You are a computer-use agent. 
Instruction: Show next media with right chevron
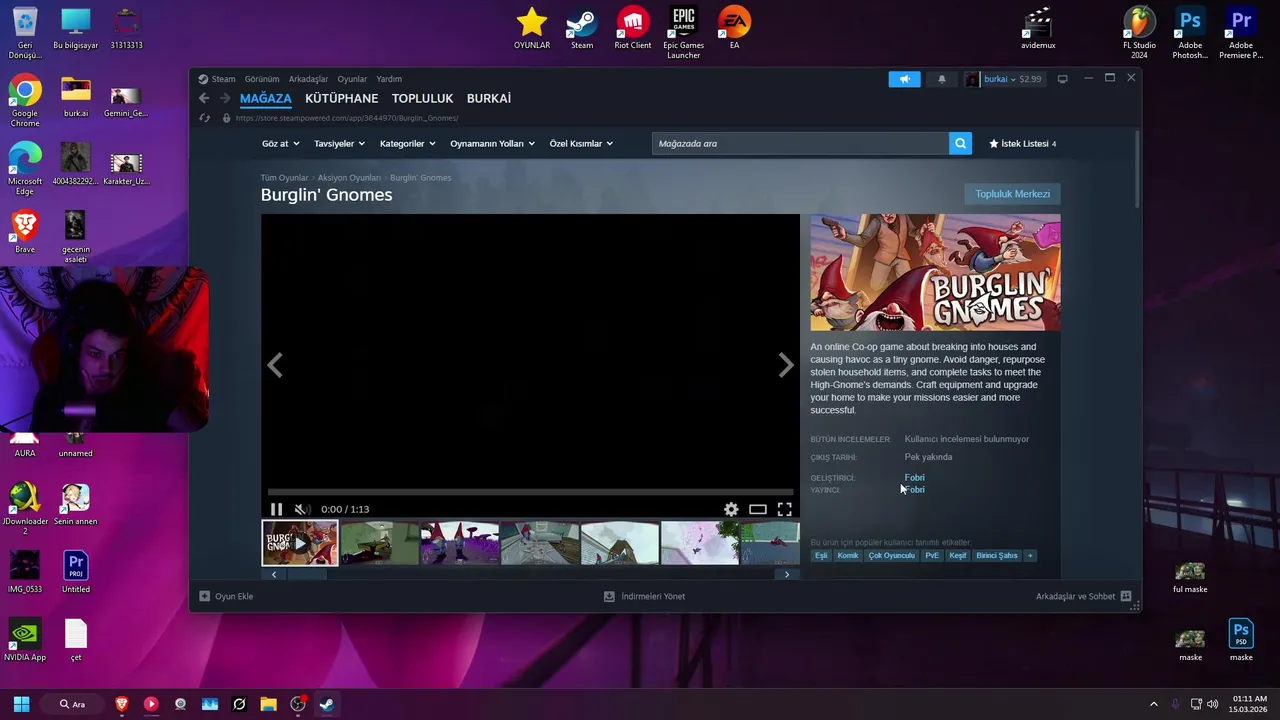point(786,366)
